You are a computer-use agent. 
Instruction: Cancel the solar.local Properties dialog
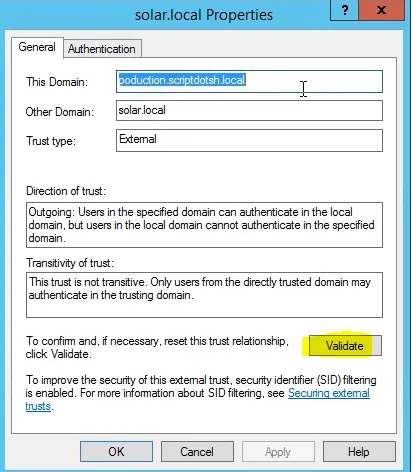[x=197, y=452]
